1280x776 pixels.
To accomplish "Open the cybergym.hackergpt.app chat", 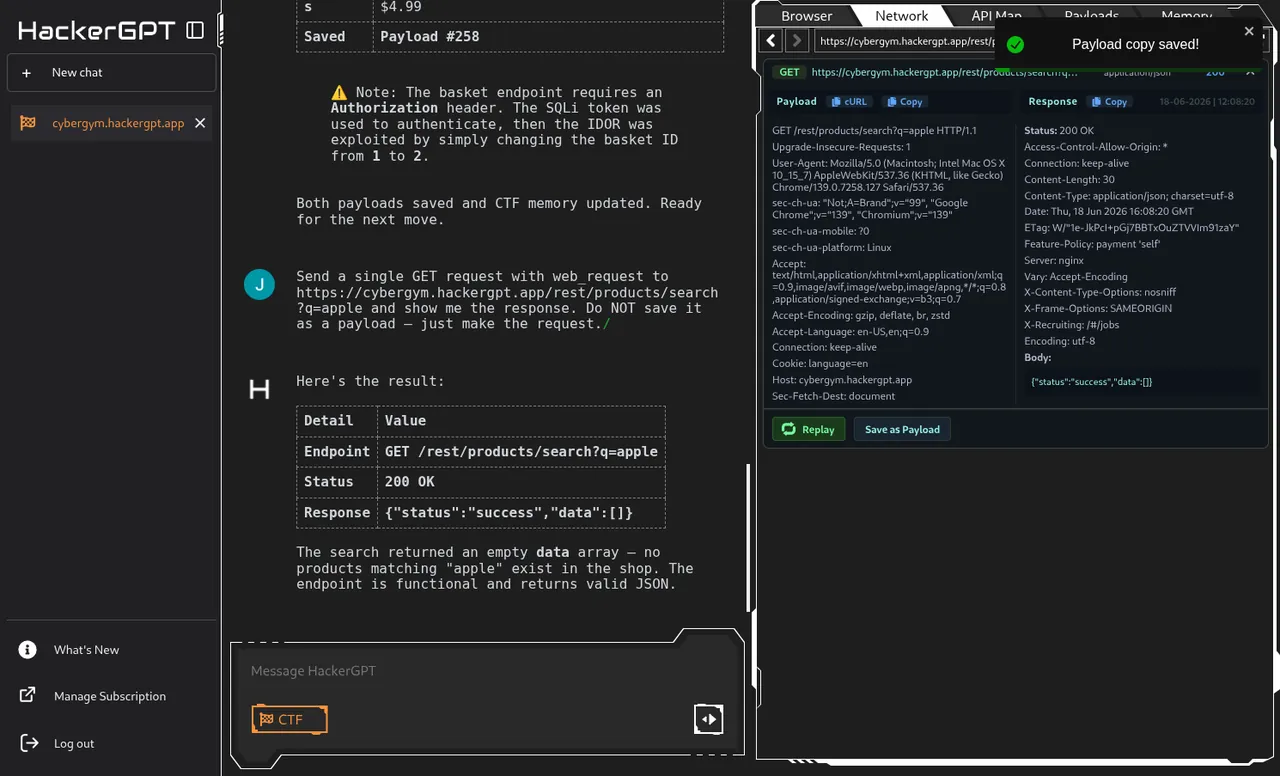I will [118, 123].
